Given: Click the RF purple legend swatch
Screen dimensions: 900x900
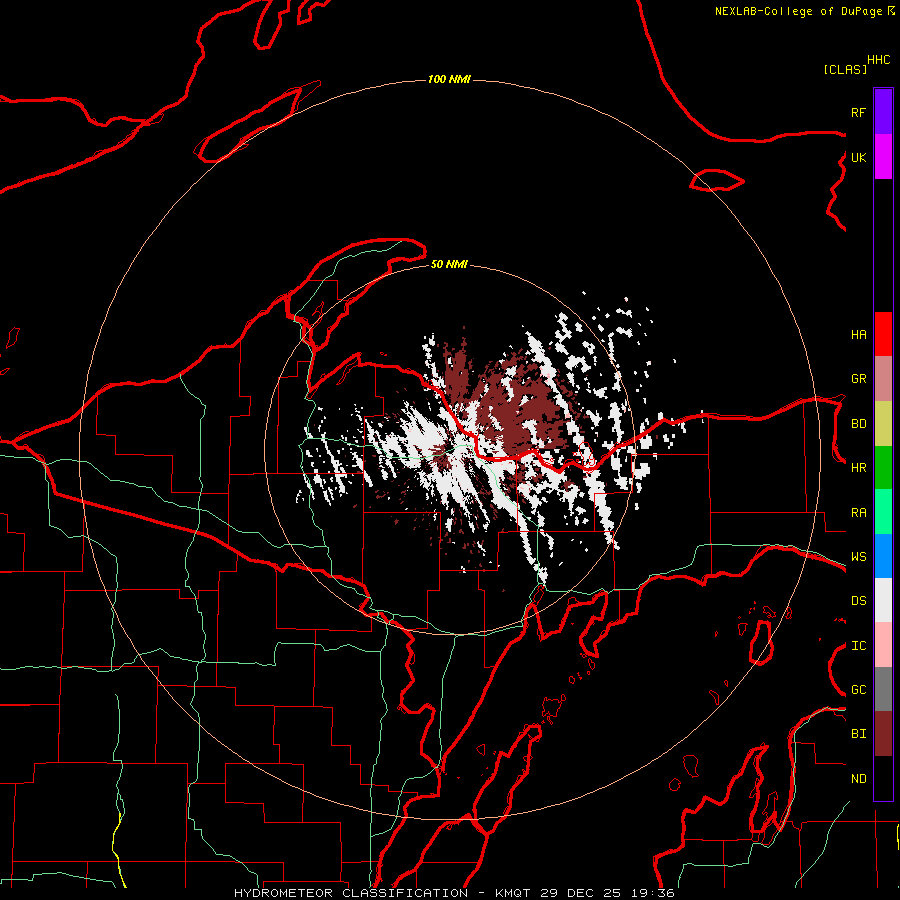Looking at the screenshot, I should coord(883,112).
